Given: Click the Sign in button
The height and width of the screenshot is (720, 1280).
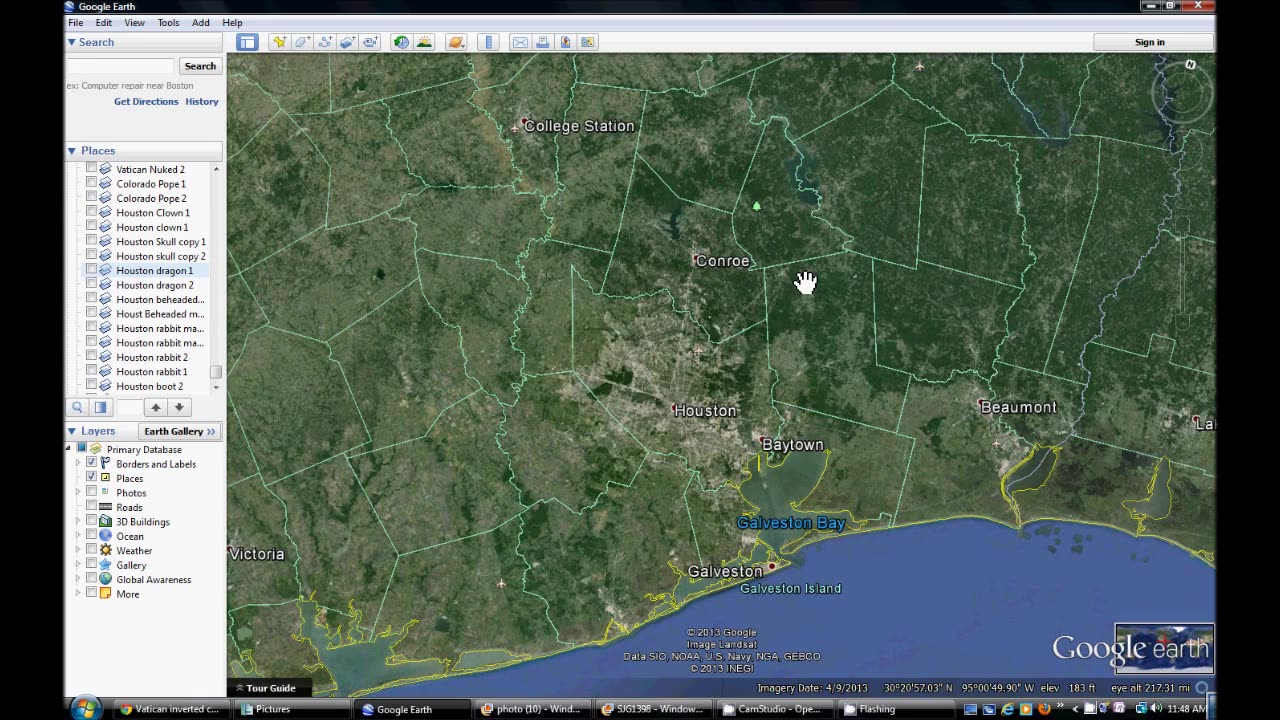Looking at the screenshot, I should point(1150,42).
